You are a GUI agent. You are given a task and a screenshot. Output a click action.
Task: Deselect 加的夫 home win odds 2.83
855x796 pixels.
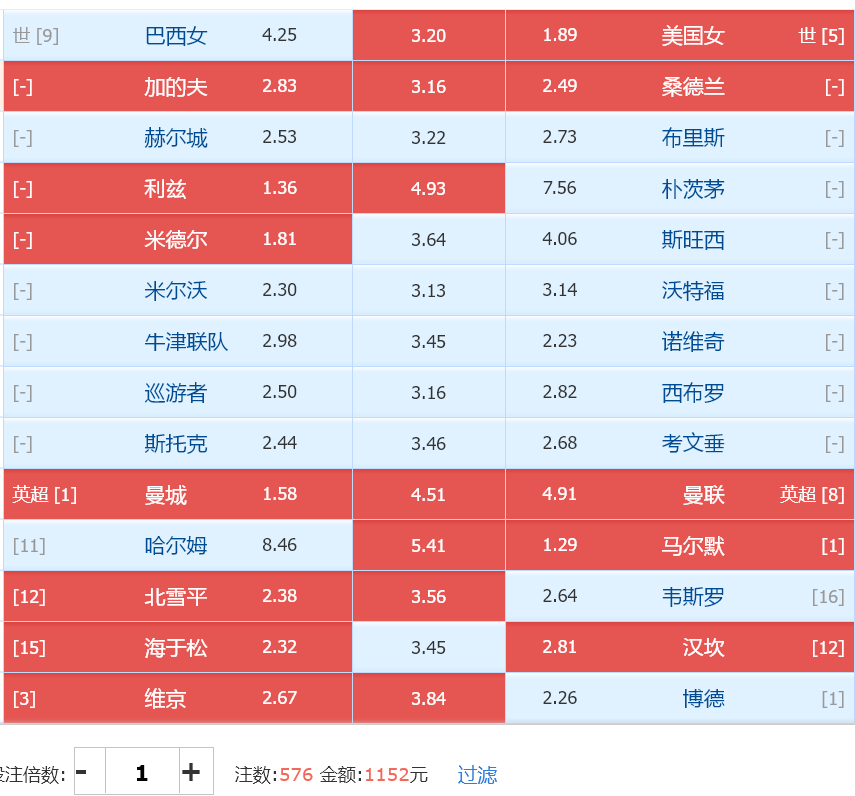pos(178,87)
